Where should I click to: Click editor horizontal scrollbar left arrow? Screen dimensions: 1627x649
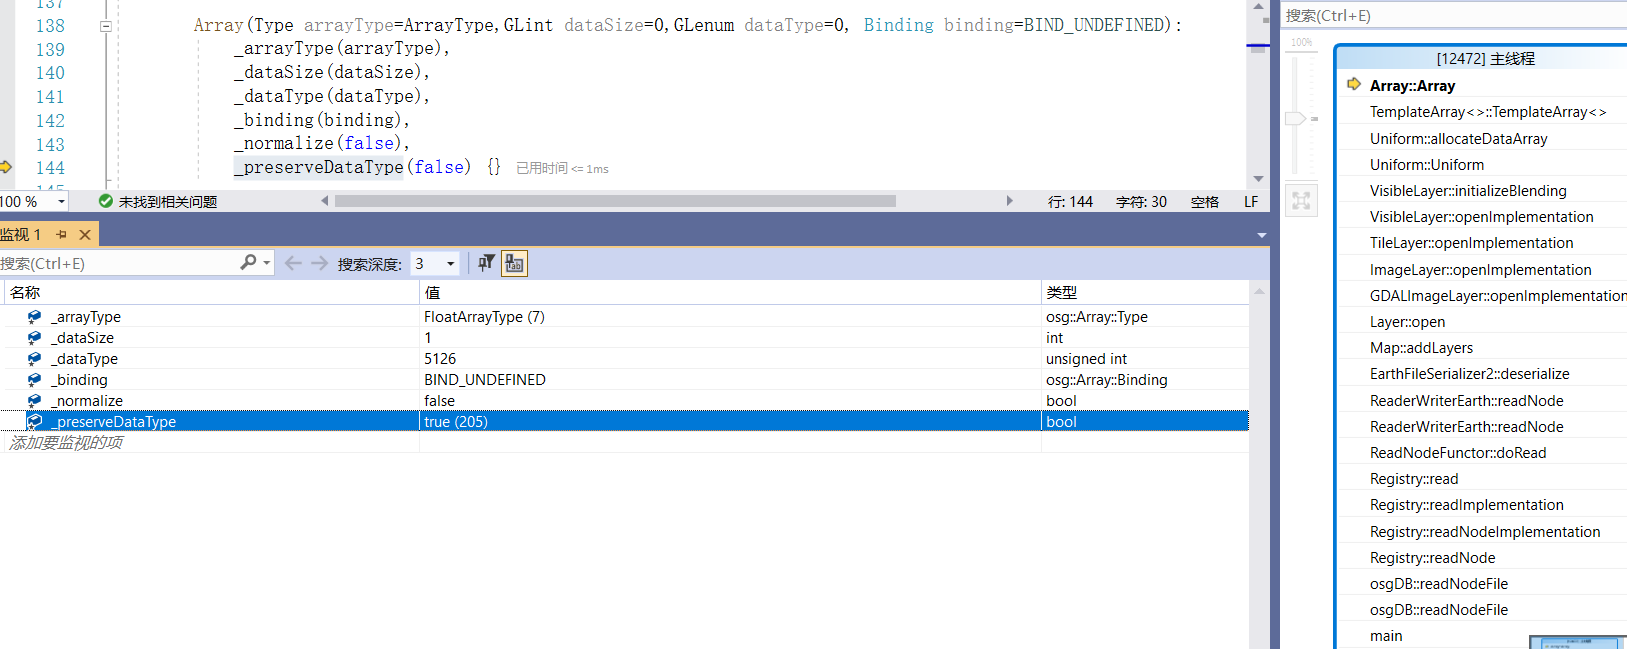coord(324,201)
